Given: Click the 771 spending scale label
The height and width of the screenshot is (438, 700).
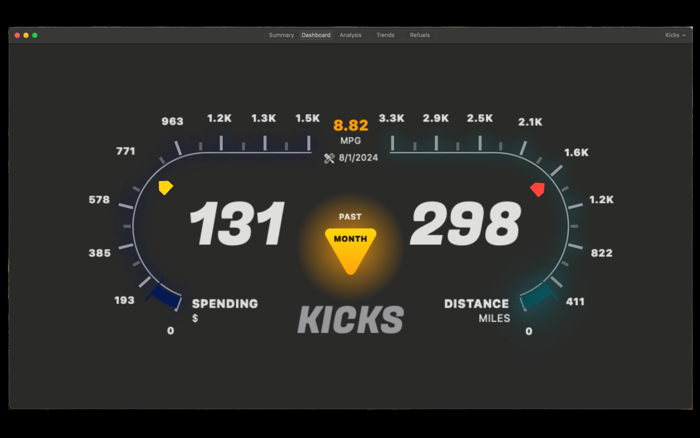Looking at the screenshot, I should pyautogui.click(x=125, y=151).
